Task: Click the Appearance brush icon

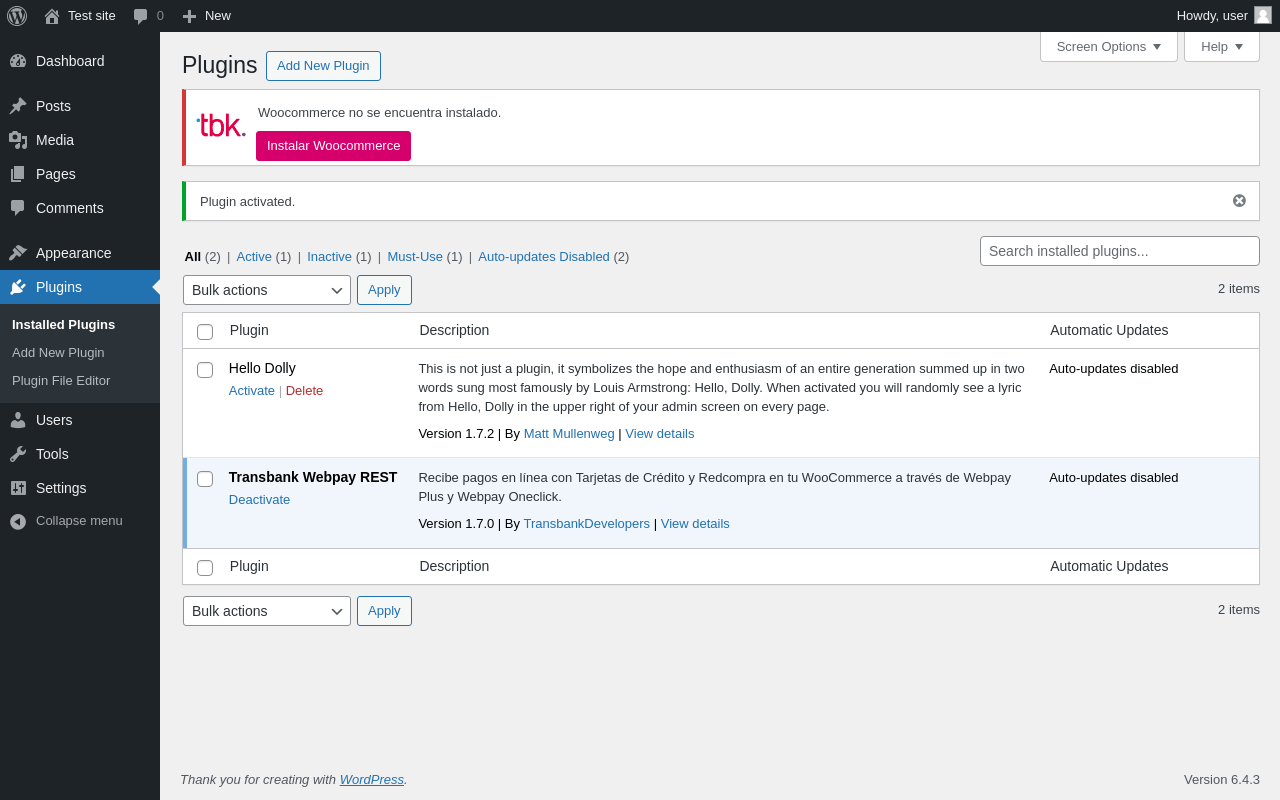Action: tap(18, 253)
